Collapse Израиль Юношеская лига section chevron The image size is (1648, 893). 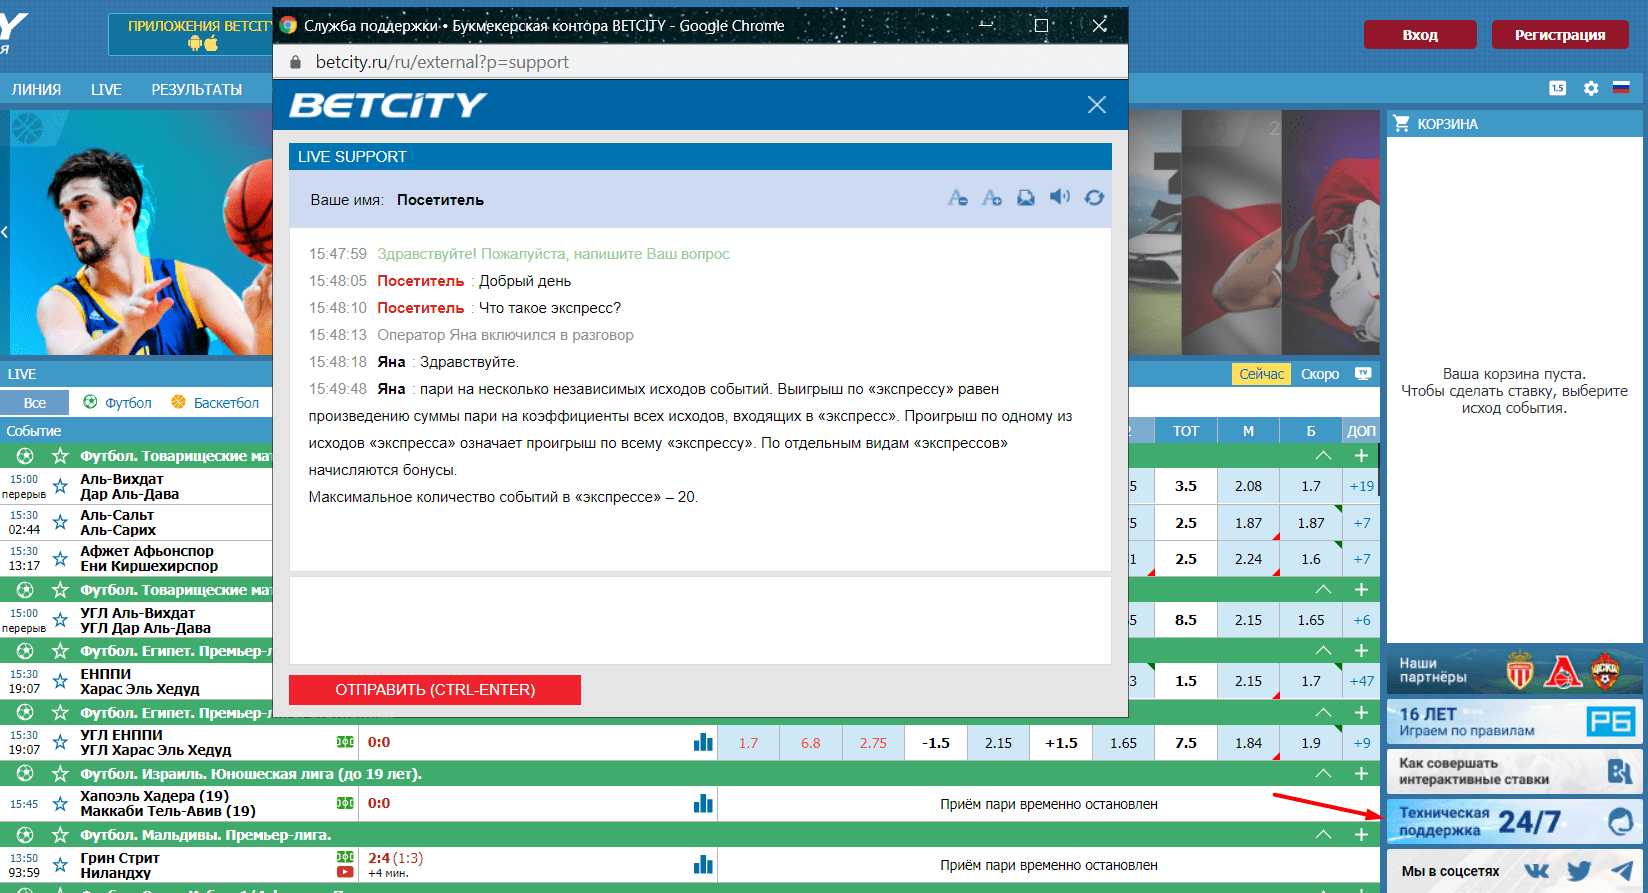click(1323, 773)
